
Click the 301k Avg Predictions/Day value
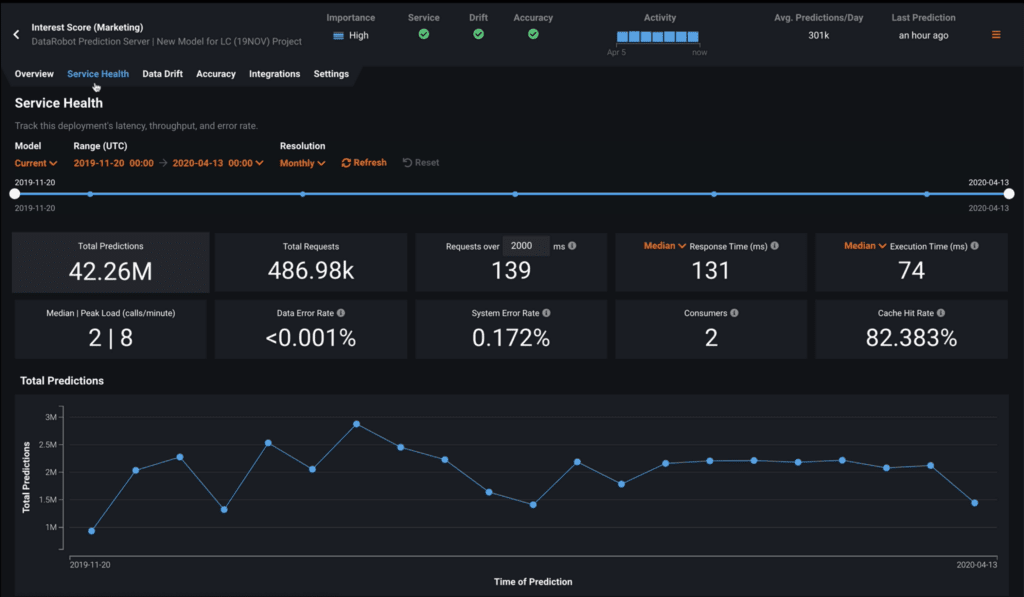pos(818,35)
